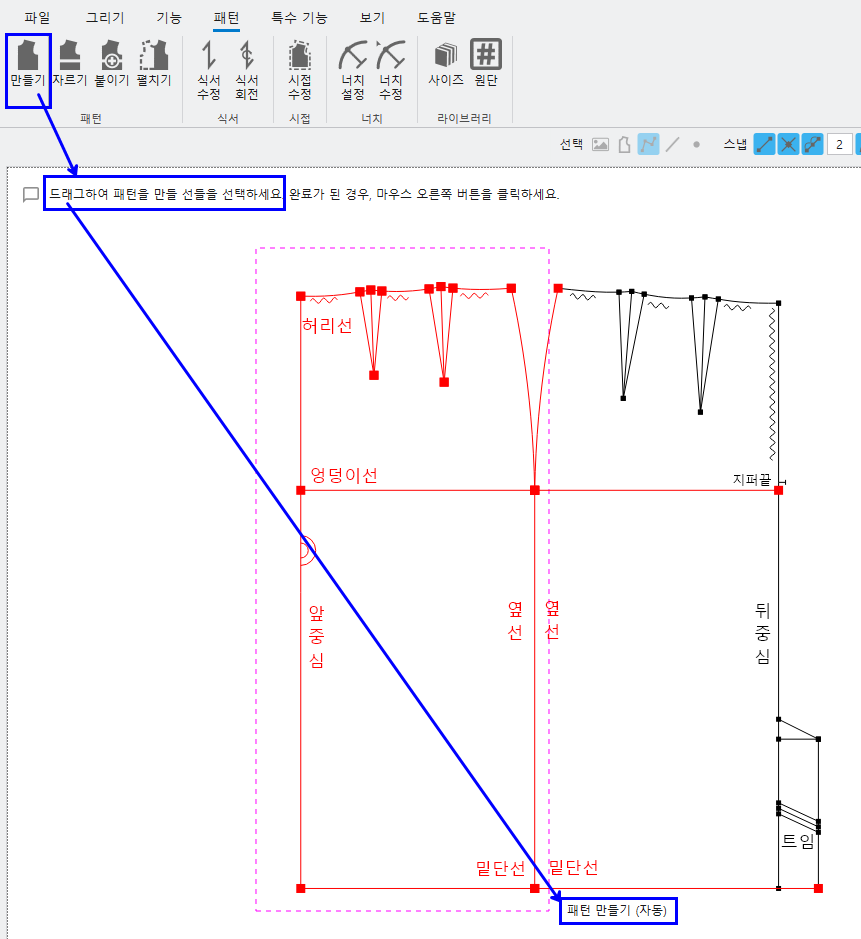Image resolution: width=861 pixels, height=939 pixels.
Task: Toggle polyline selection filter icon
Action: click(648, 144)
